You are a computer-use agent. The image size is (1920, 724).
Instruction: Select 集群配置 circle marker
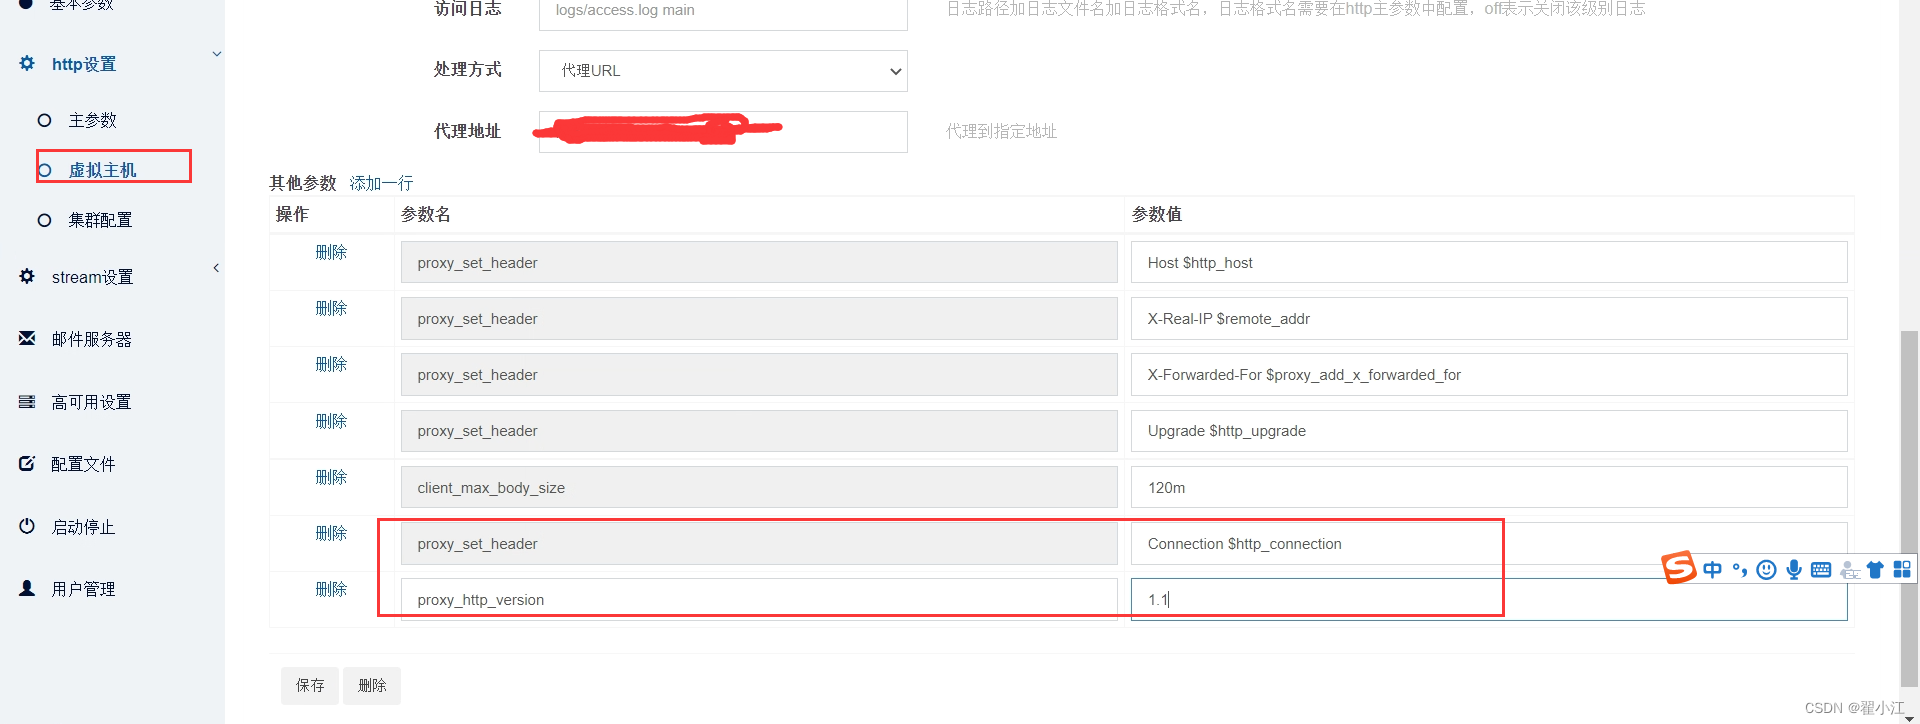(44, 220)
